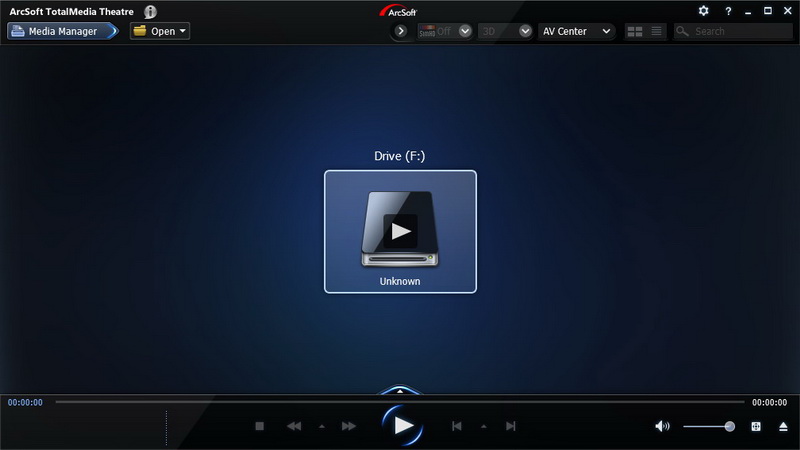
Task: Click the Open folder button
Action: (160, 31)
